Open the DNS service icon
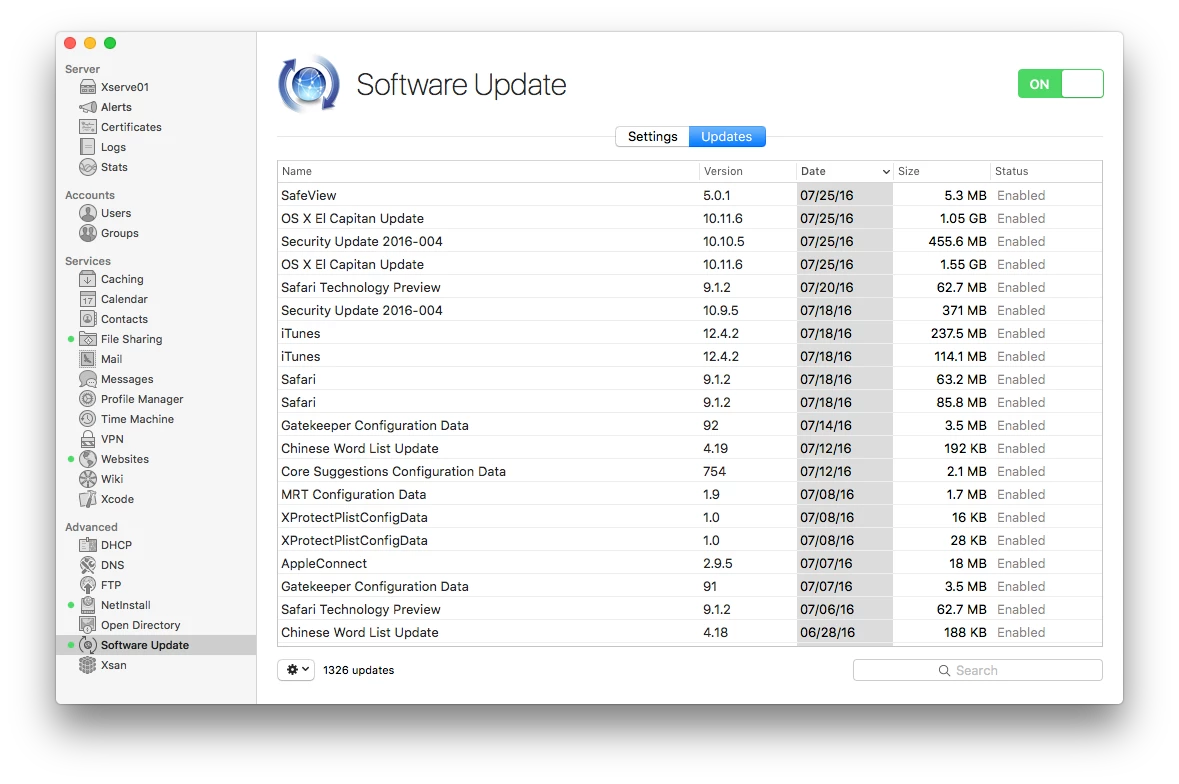 pyautogui.click(x=88, y=565)
